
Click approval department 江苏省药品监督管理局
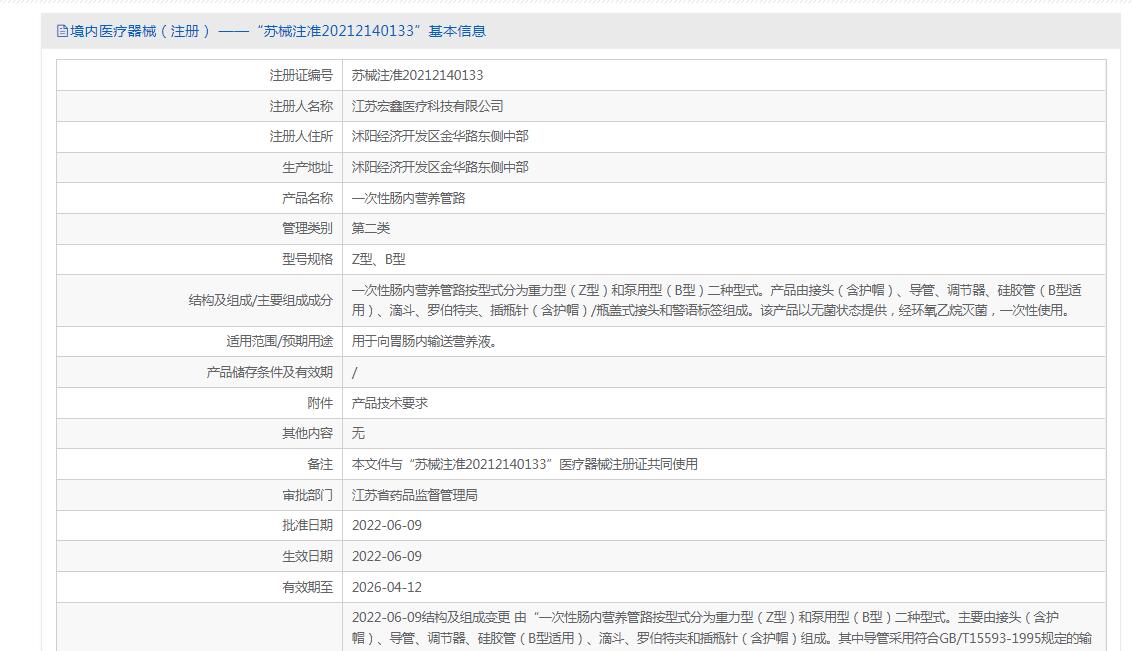click(414, 496)
